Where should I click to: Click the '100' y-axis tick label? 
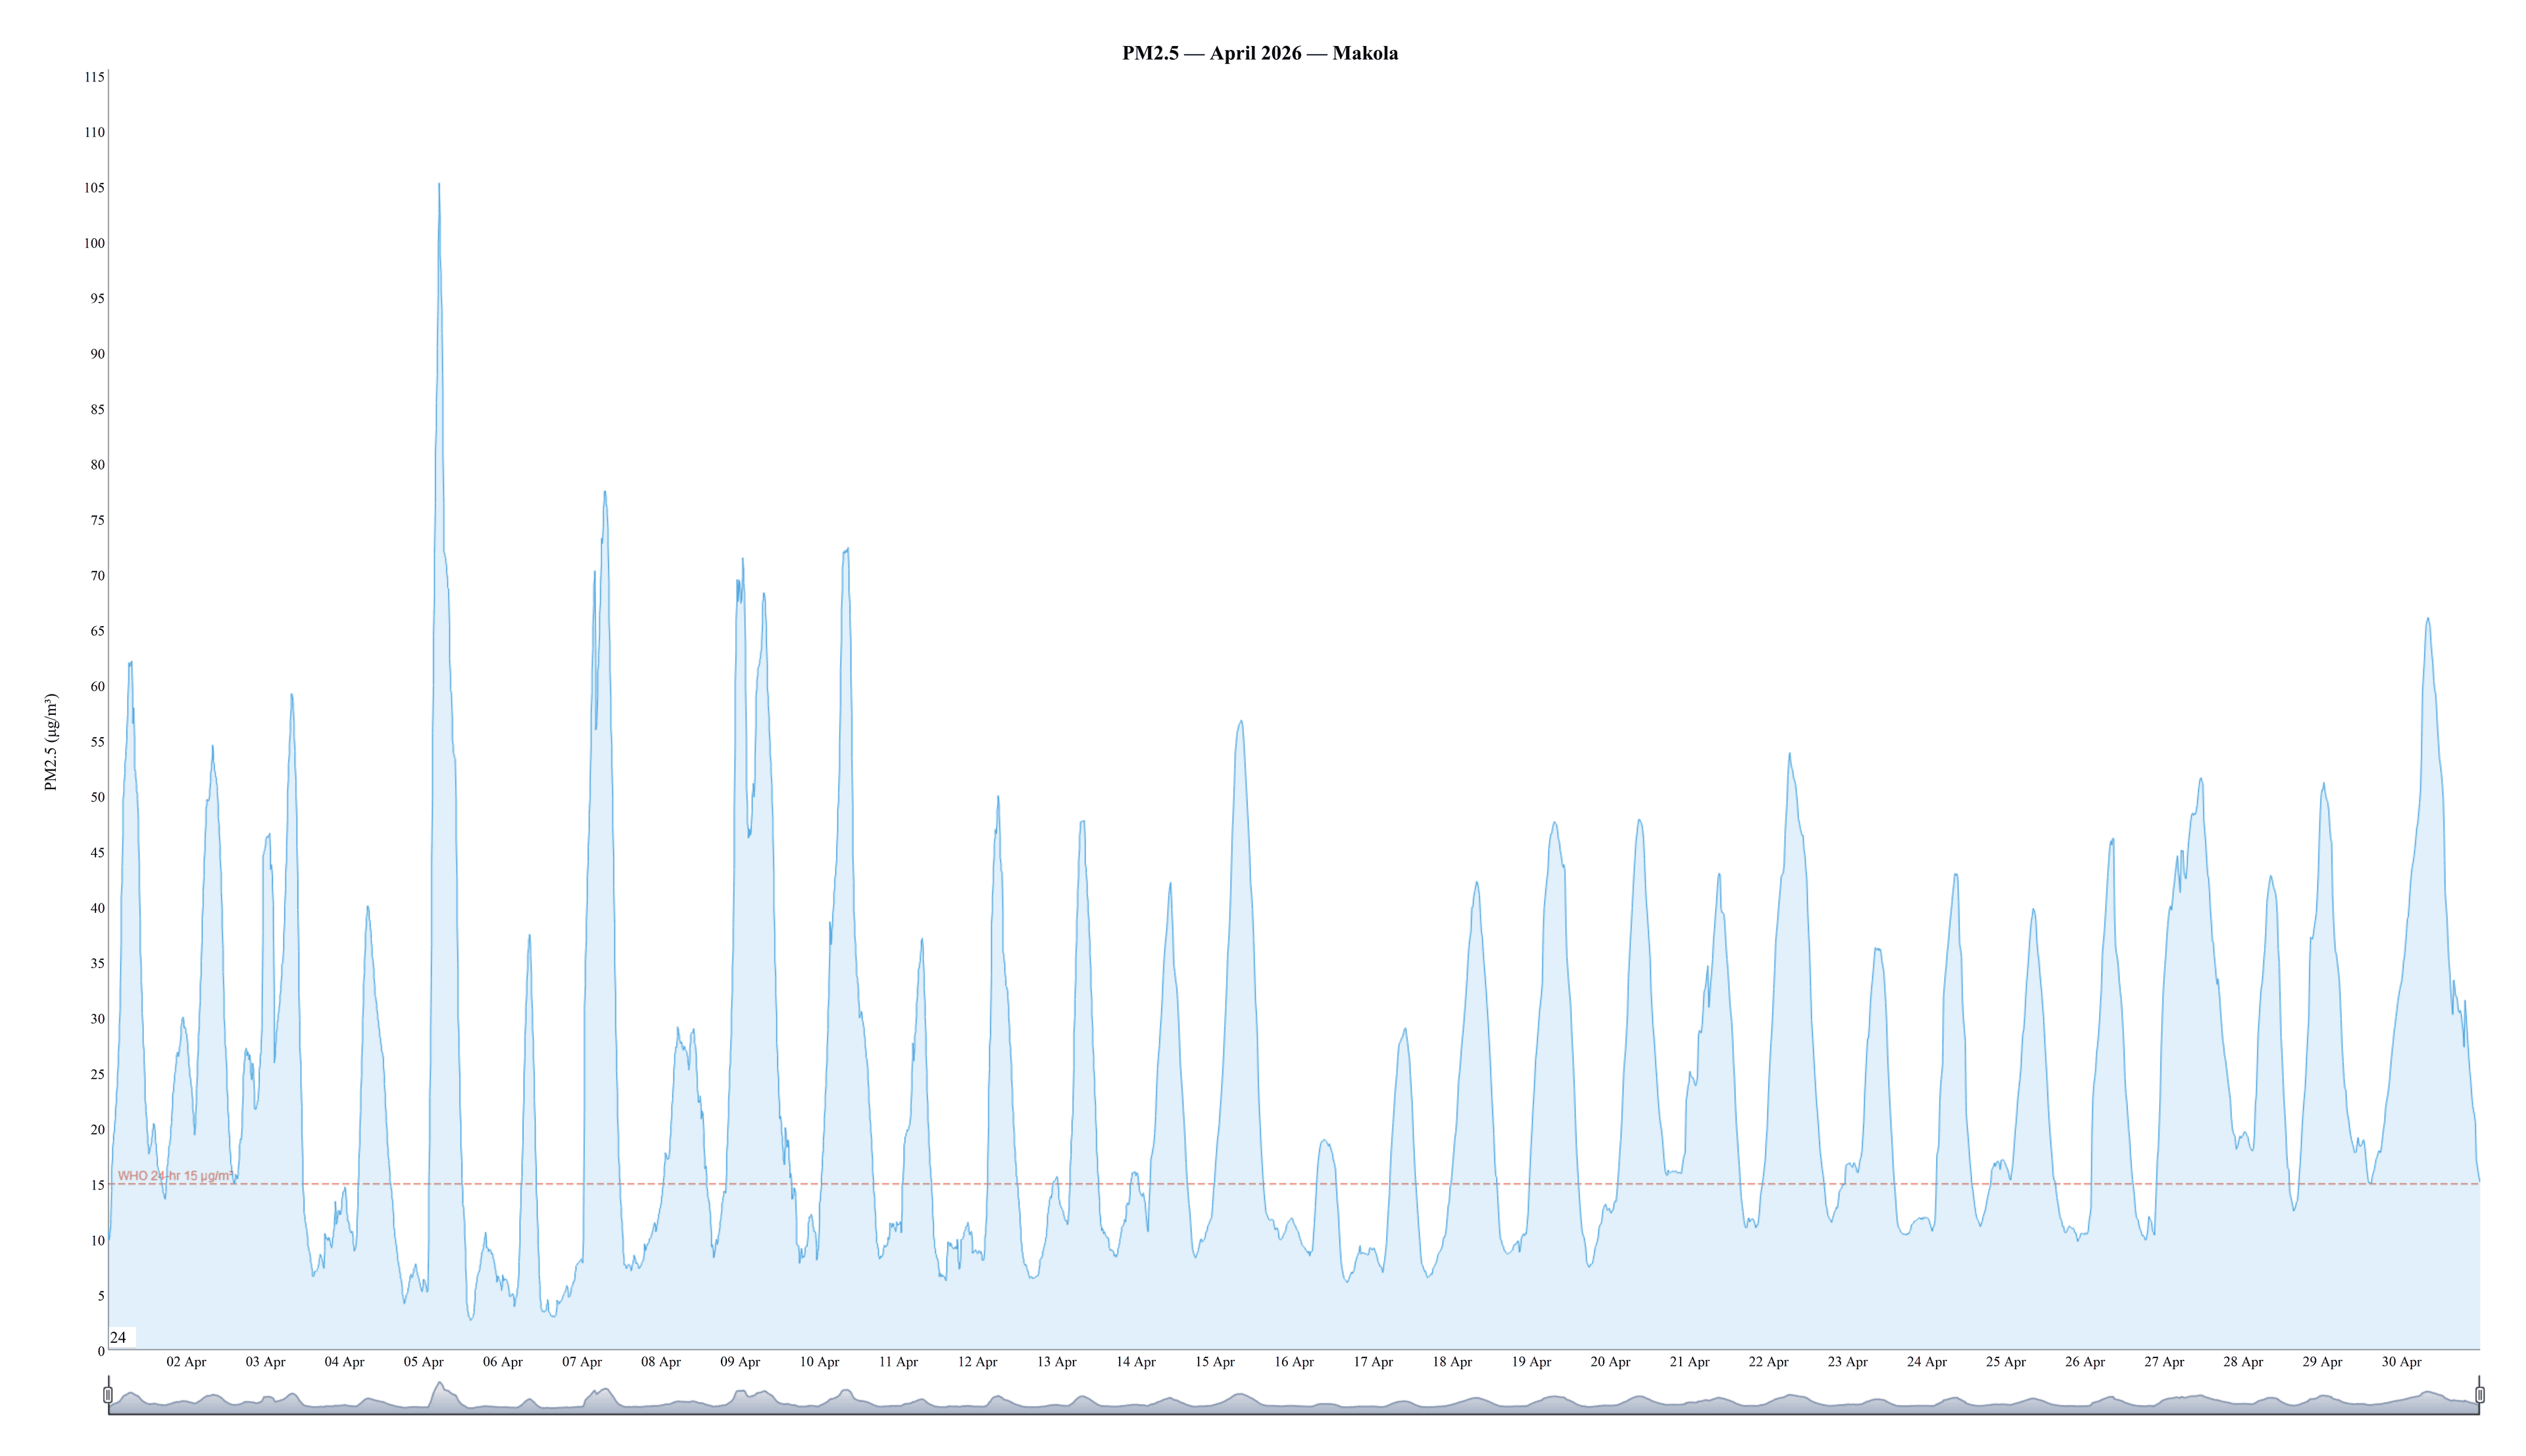94,243
